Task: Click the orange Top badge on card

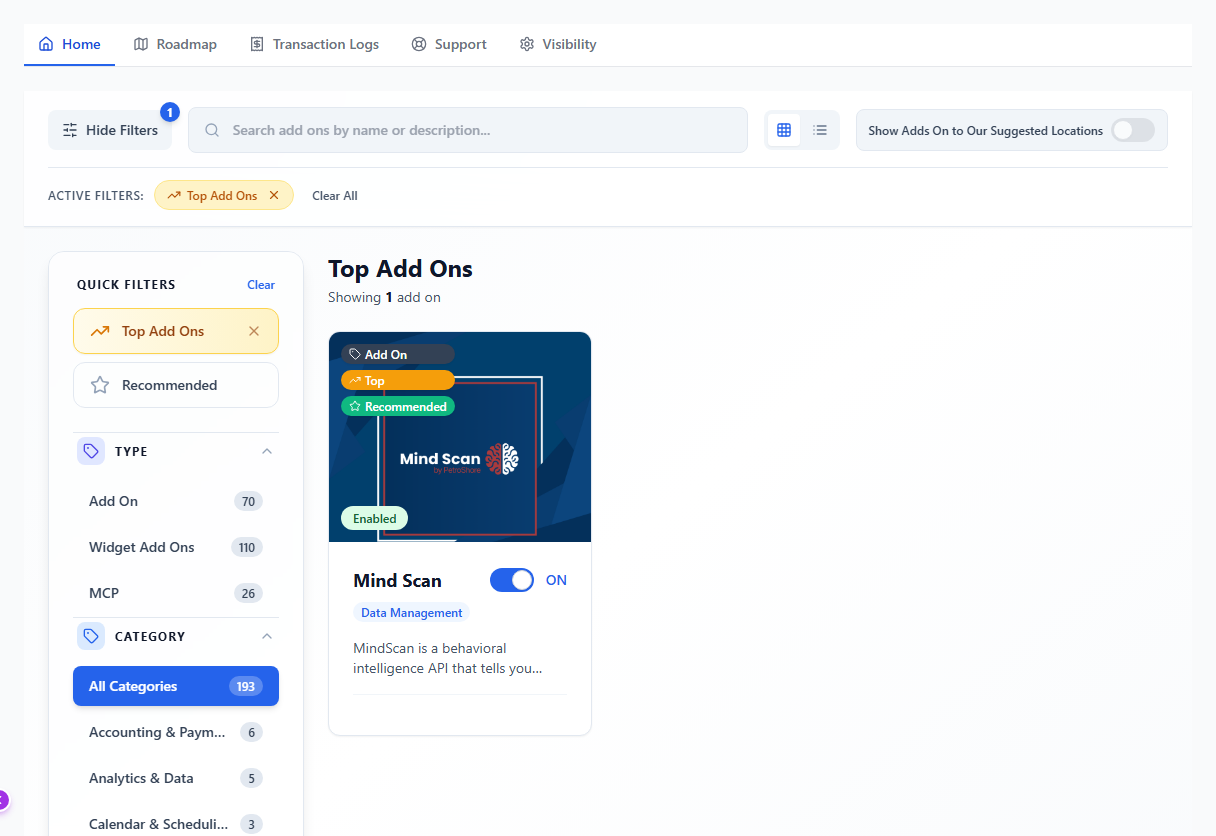Action: point(398,381)
